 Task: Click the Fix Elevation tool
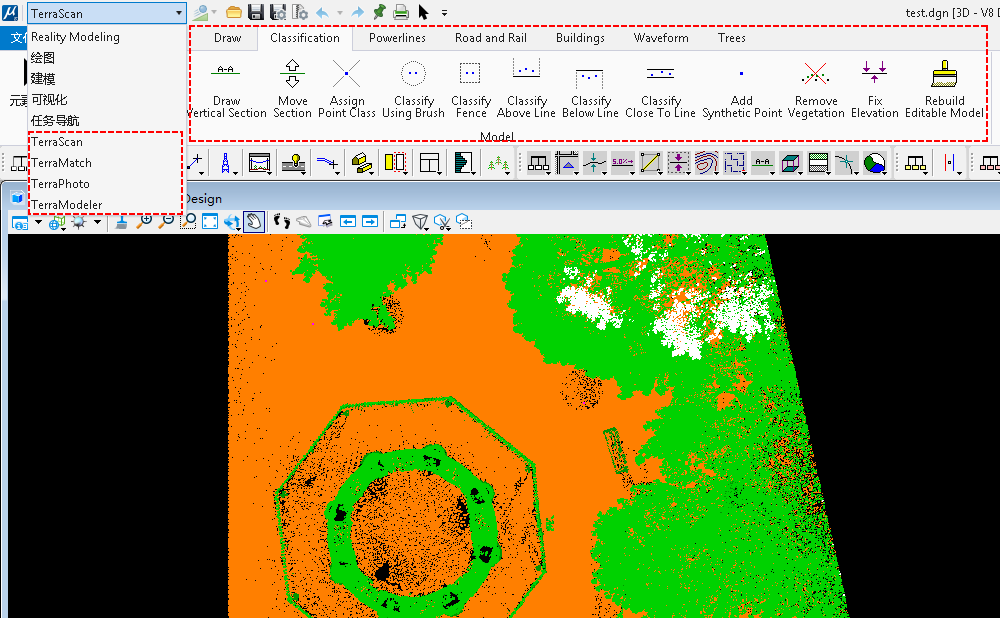click(875, 88)
